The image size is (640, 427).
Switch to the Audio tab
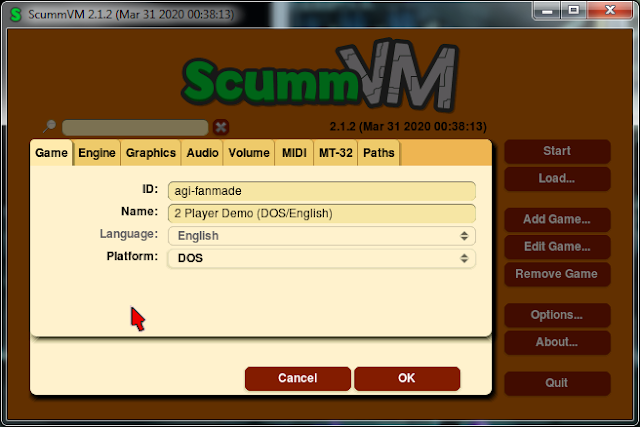(x=202, y=153)
